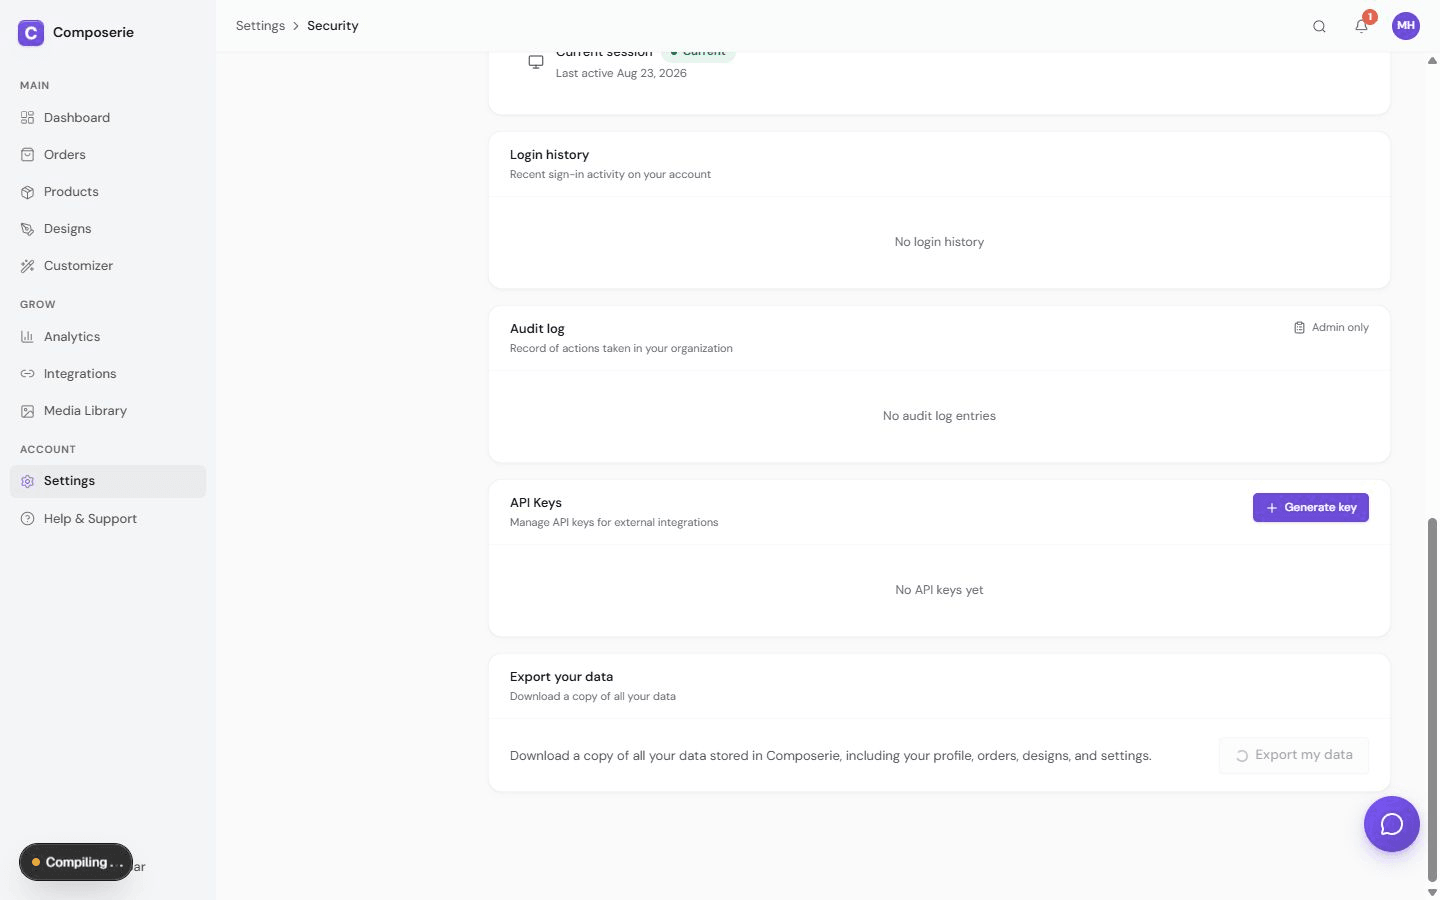Click the Generate key button
The height and width of the screenshot is (900, 1440).
(1310, 508)
